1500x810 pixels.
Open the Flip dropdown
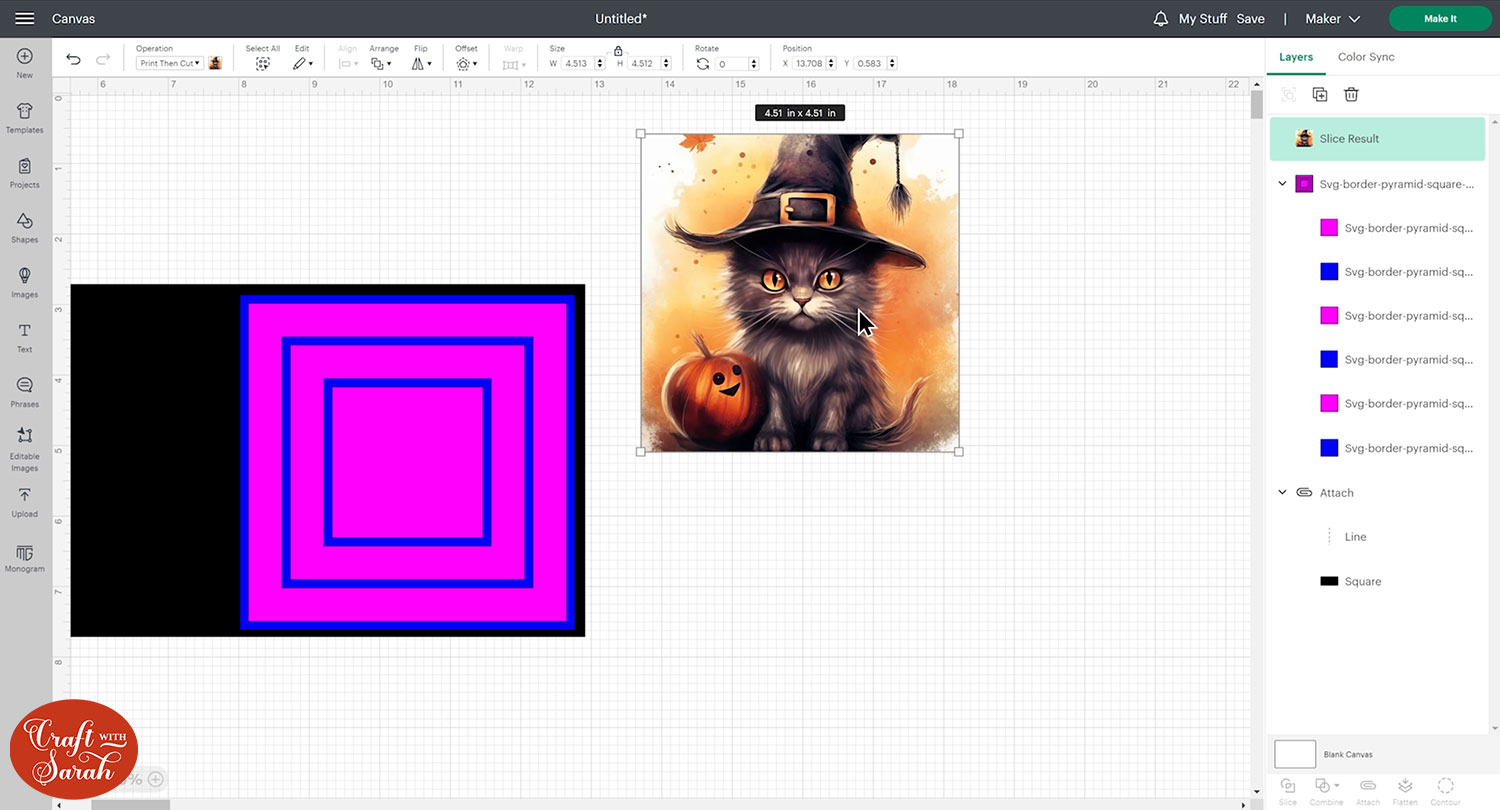click(422, 63)
